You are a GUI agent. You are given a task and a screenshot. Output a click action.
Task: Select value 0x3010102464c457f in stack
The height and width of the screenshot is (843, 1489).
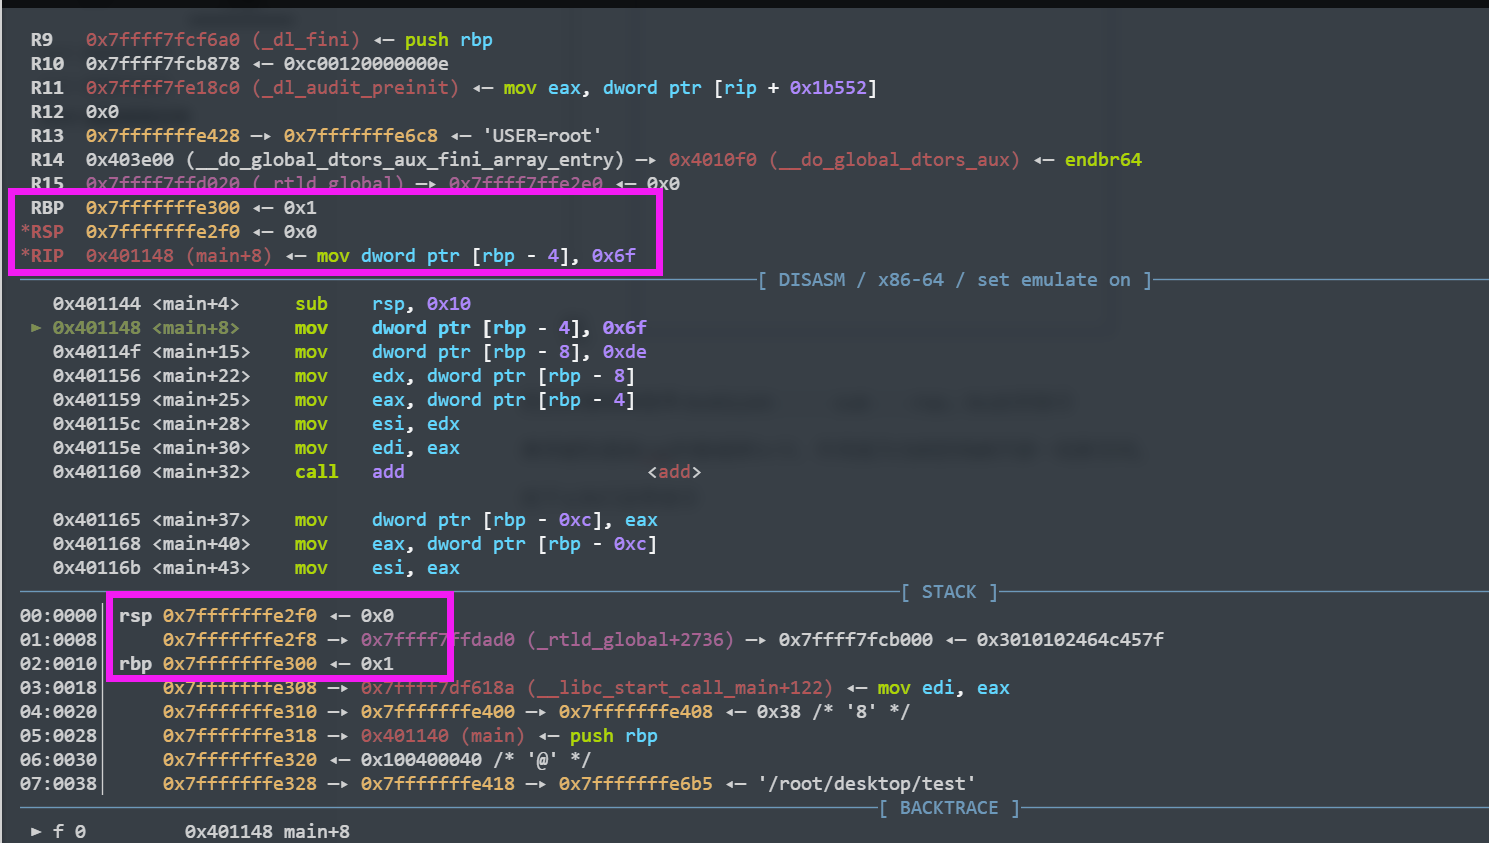point(1070,640)
